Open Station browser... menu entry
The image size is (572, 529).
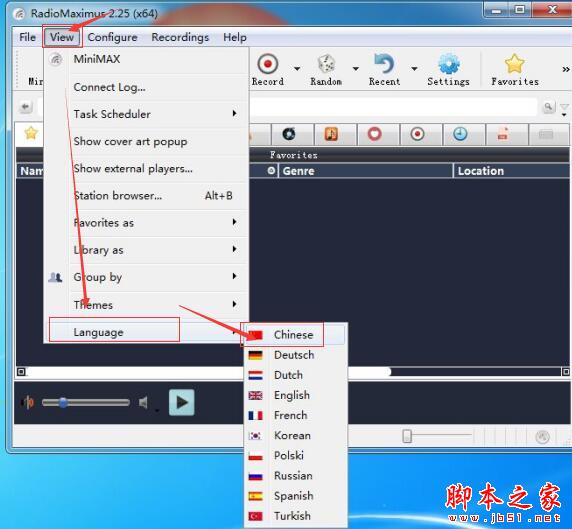[146, 196]
